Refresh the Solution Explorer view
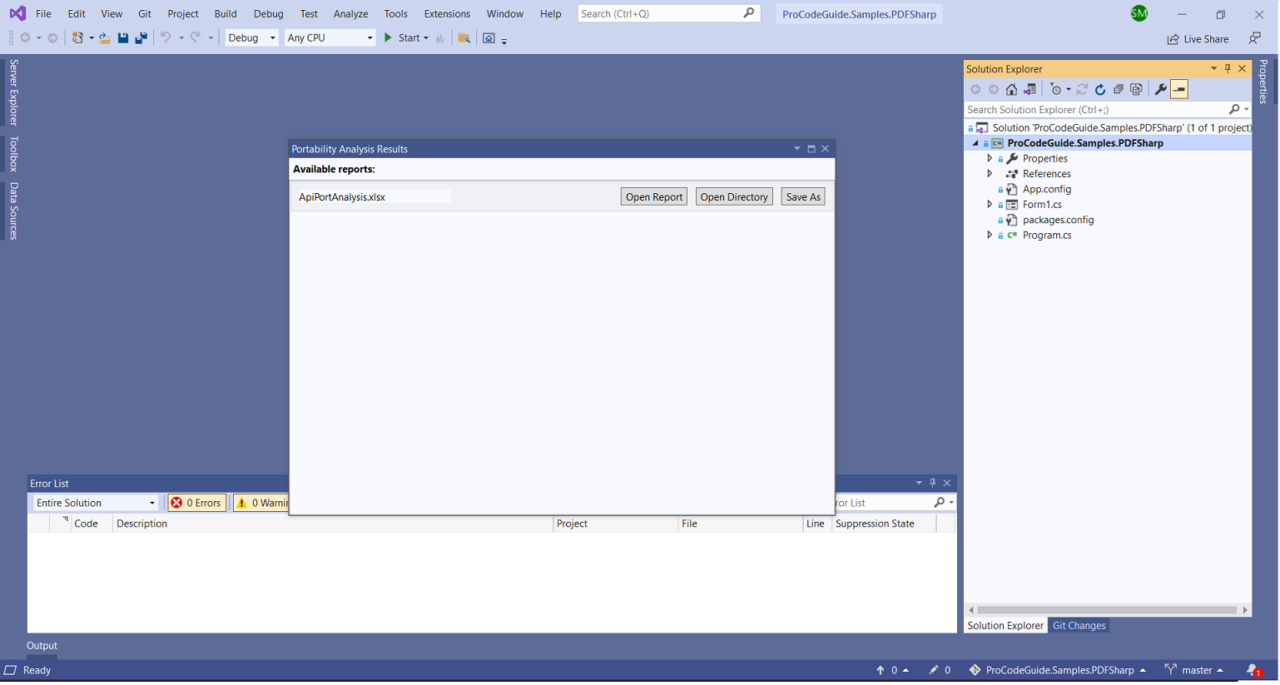1280x685 pixels. [1100, 90]
